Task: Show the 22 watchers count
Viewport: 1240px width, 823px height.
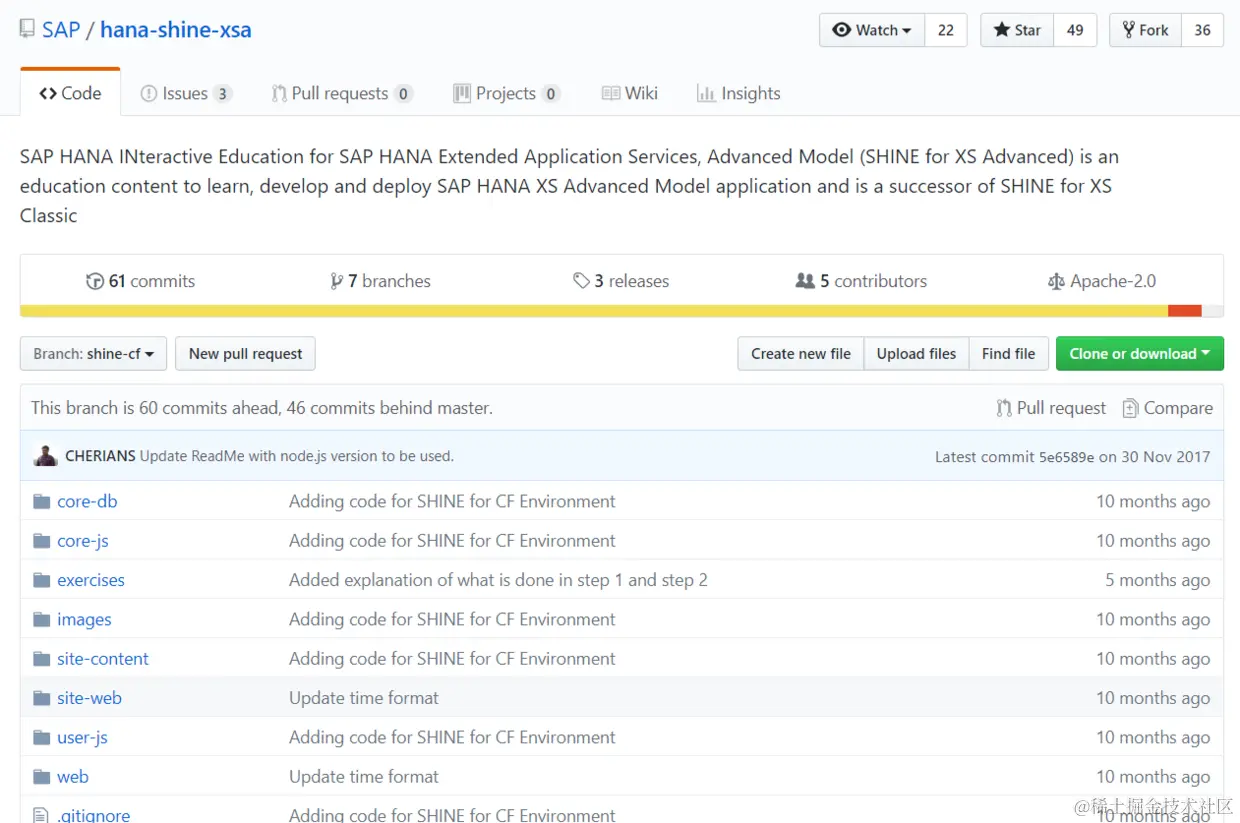Action: (946, 30)
